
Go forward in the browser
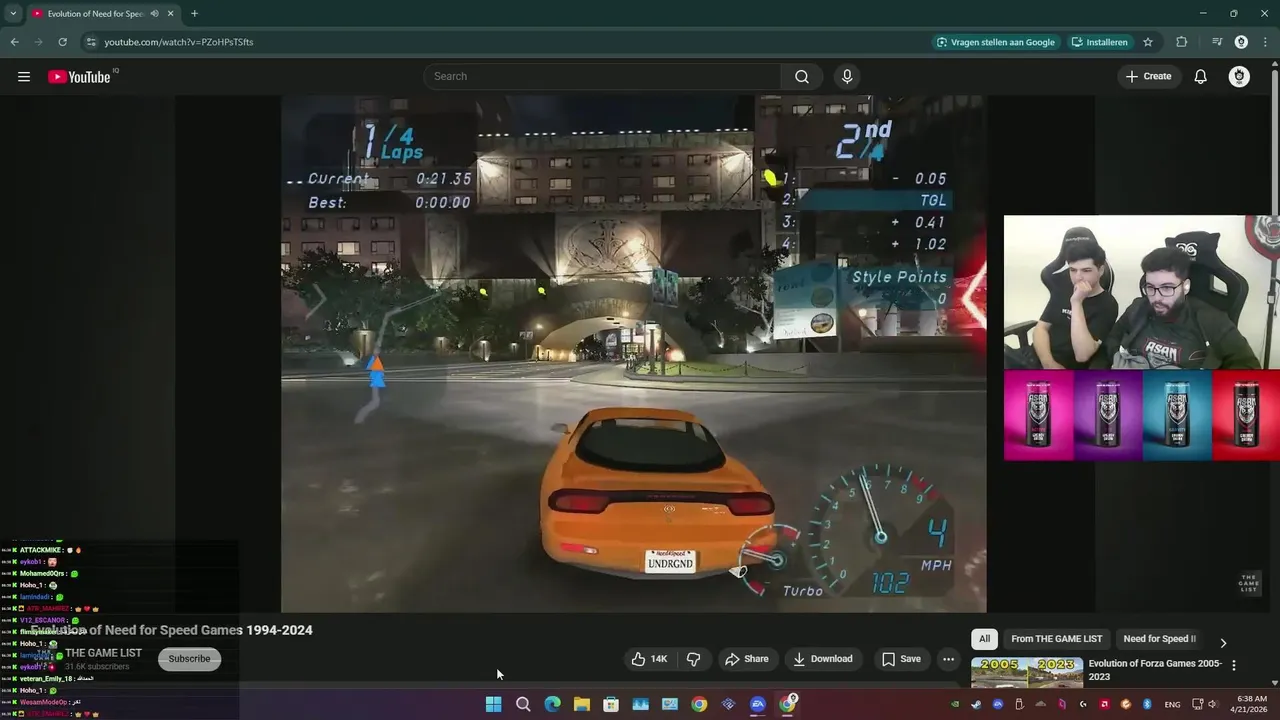coord(38,42)
